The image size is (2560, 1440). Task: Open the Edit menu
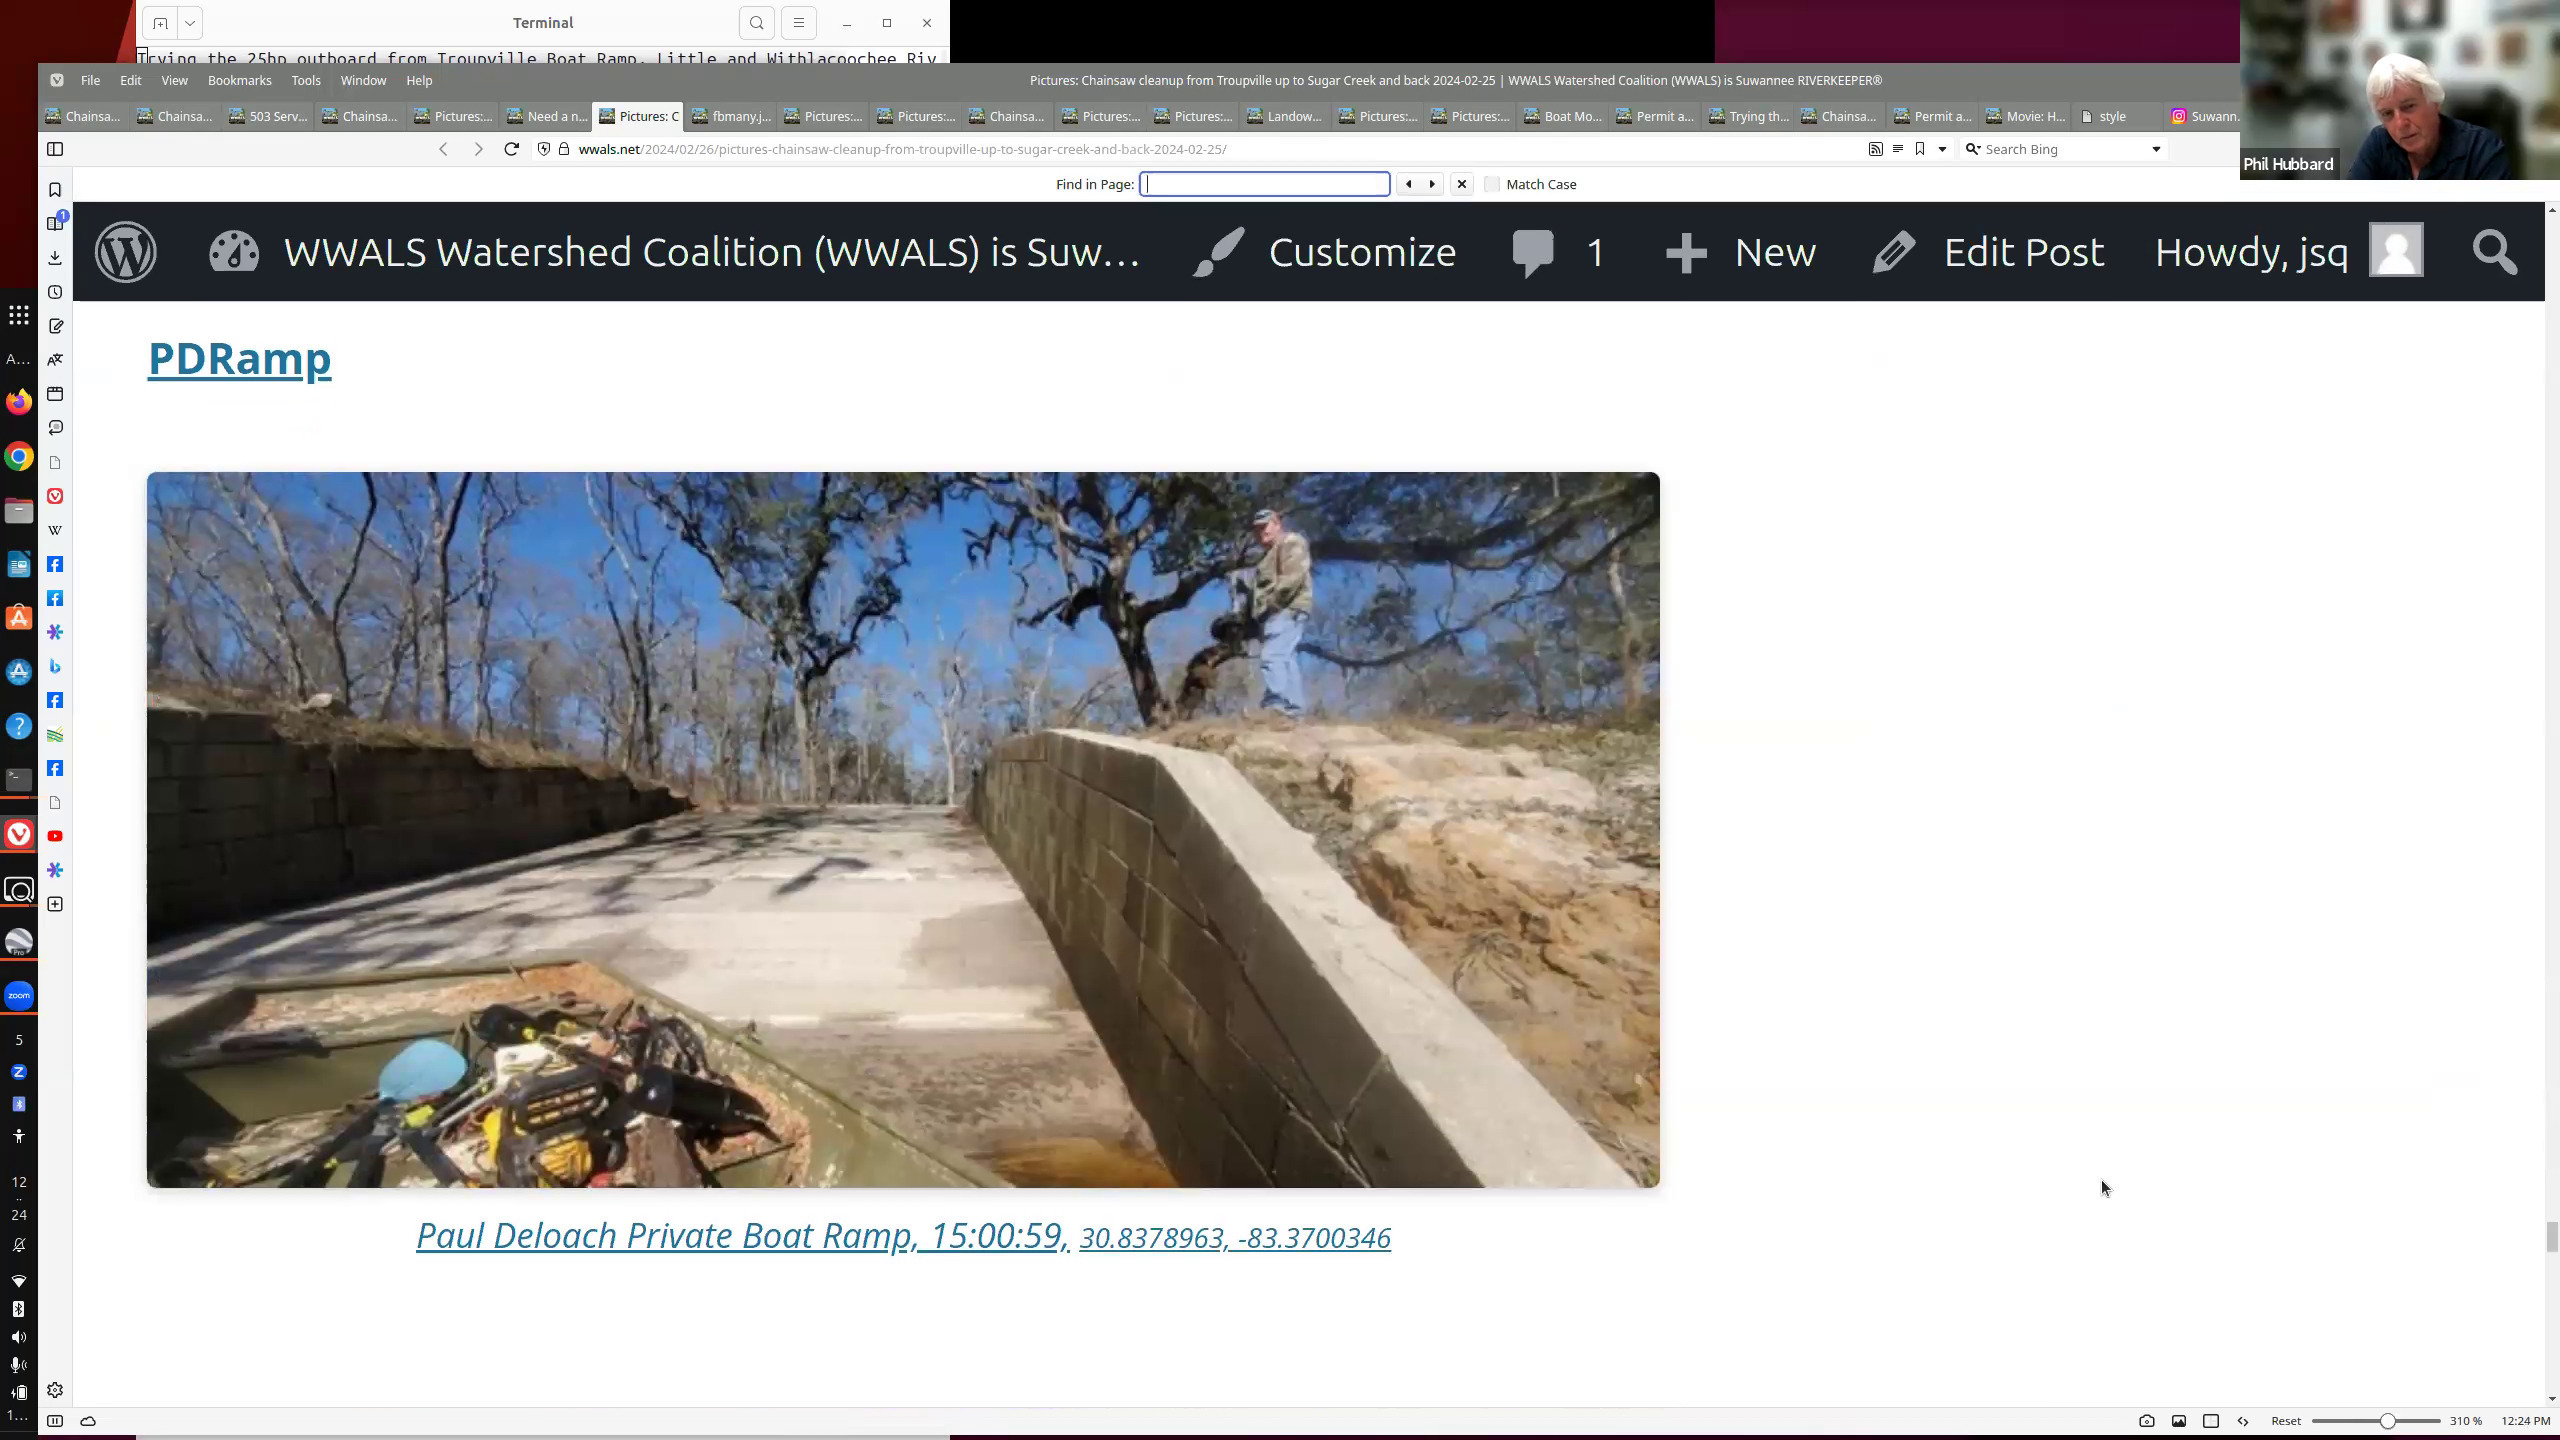[131, 80]
